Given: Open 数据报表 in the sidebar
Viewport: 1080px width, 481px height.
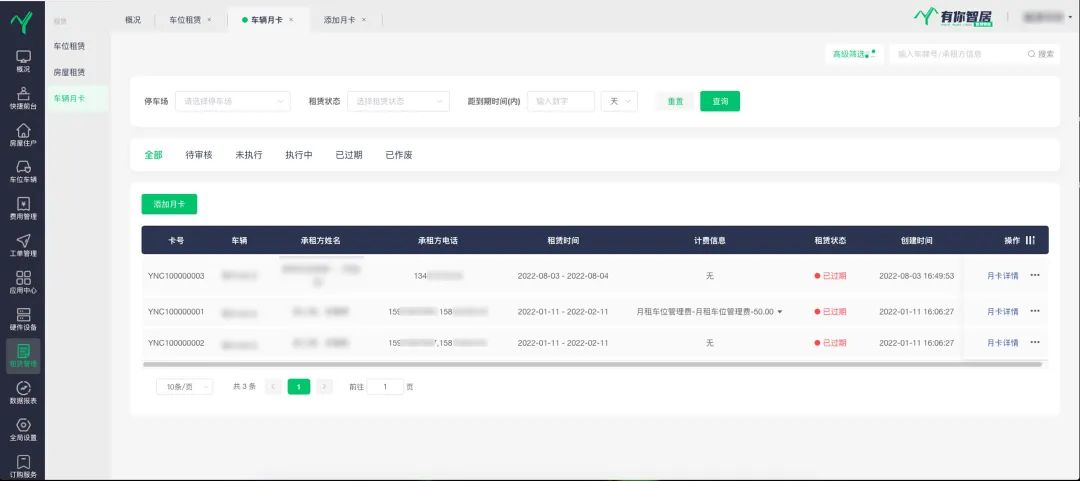Looking at the screenshot, I should pyautogui.click(x=23, y=392).
